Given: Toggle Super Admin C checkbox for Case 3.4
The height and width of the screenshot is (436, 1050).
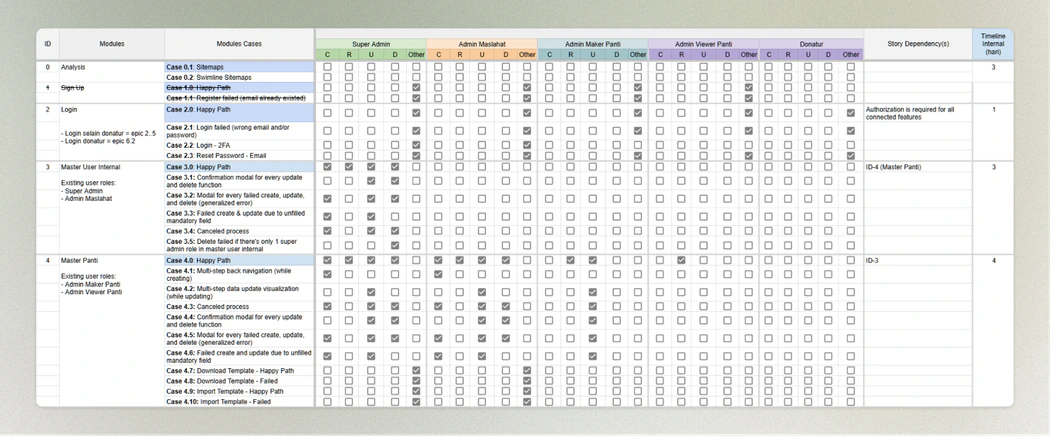Looking at the screenshot, I should tap(327, 231).
